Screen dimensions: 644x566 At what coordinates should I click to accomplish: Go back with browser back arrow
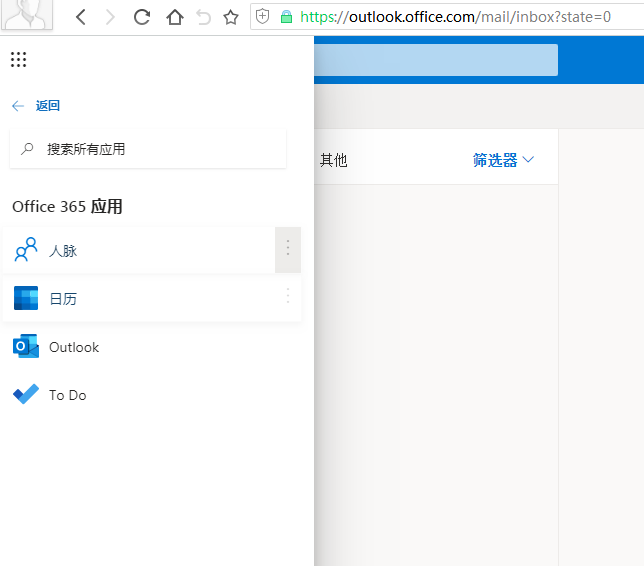pyautogui.click(x=81, y=17)
